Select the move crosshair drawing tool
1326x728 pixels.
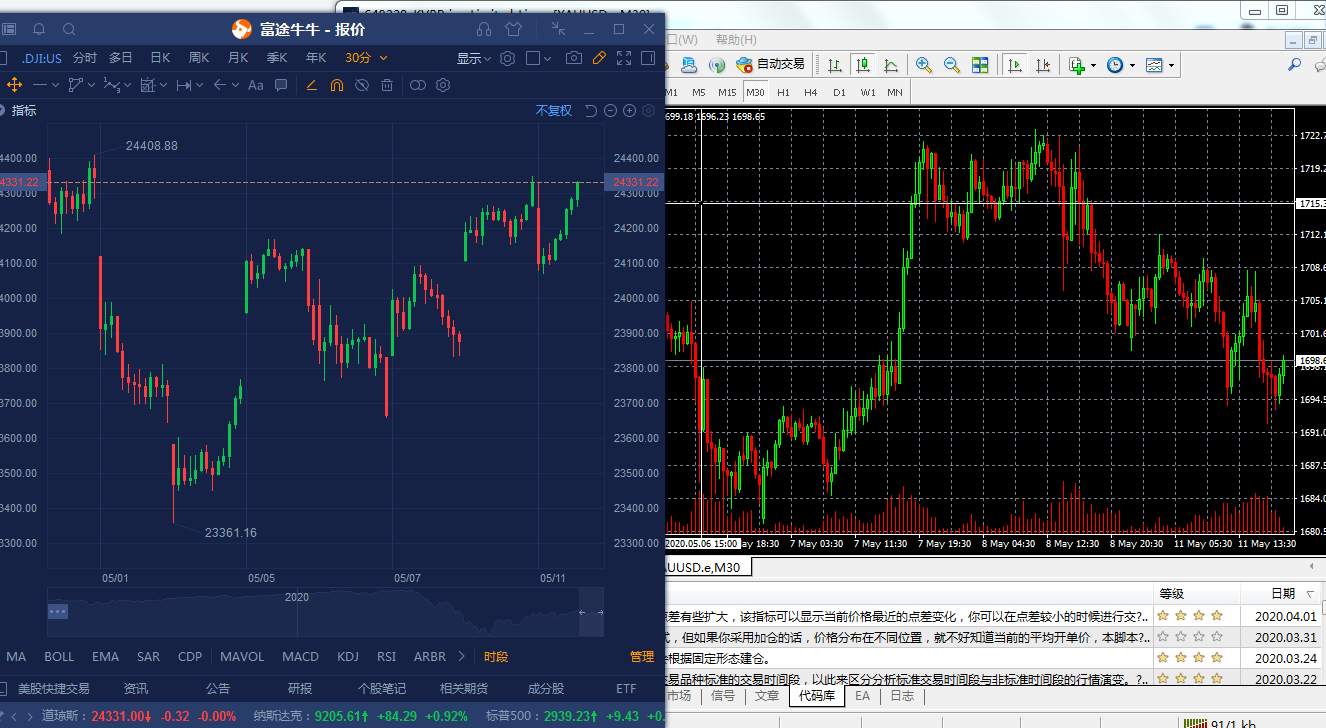tap(15, 85)
